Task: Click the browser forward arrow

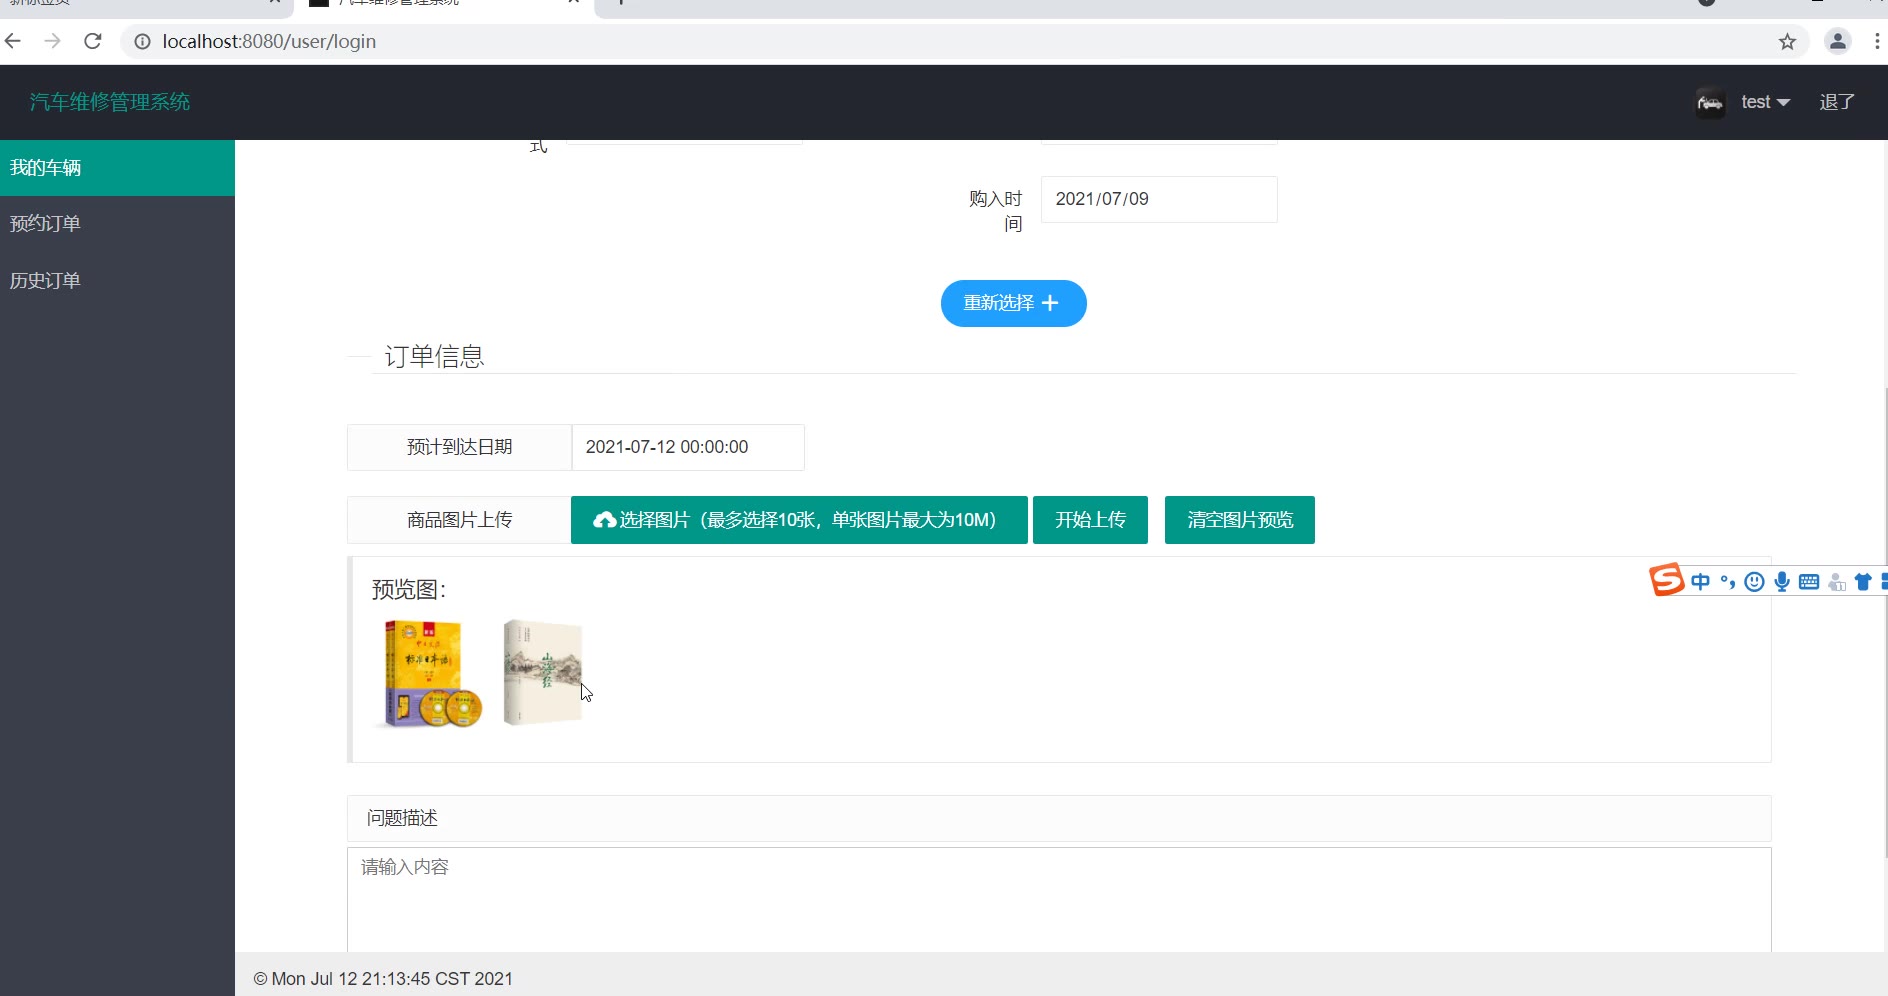Action: 52,41
